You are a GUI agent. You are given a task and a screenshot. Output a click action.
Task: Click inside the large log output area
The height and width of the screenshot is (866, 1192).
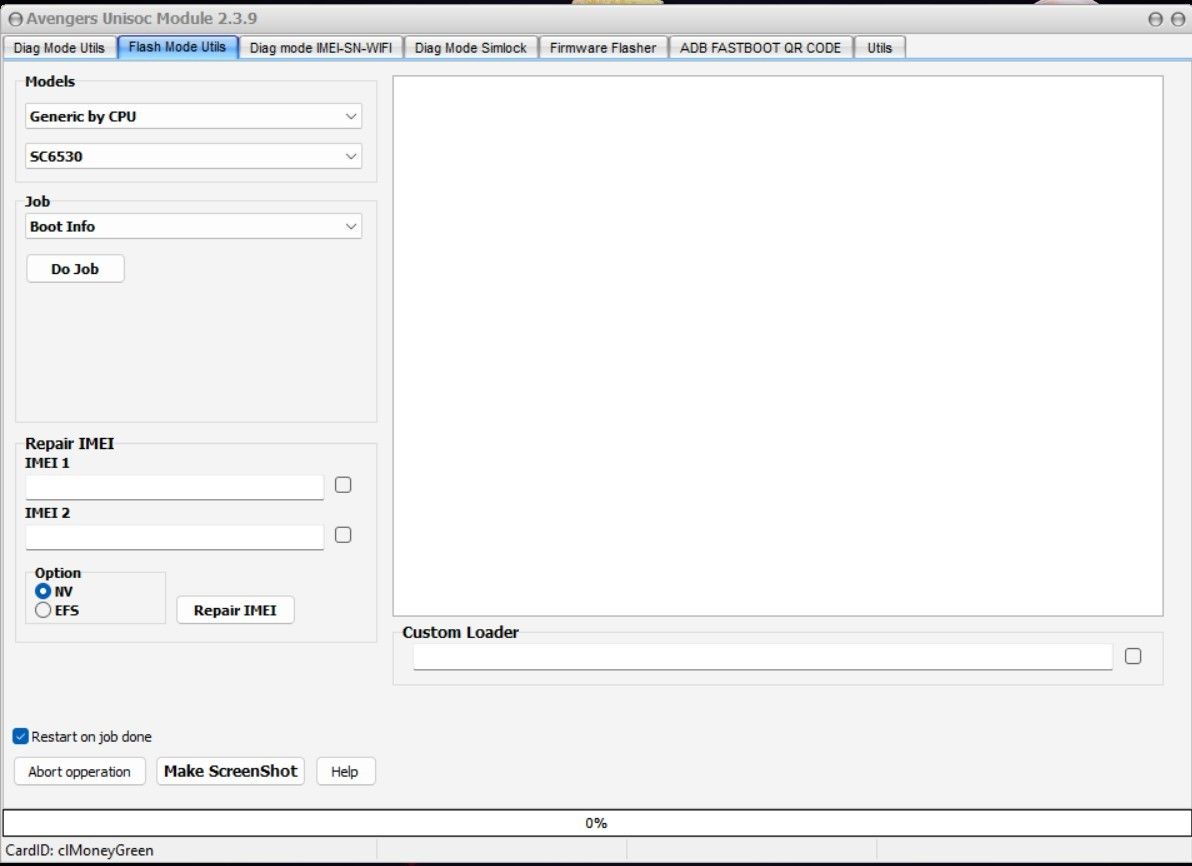[x=778, y=346]
